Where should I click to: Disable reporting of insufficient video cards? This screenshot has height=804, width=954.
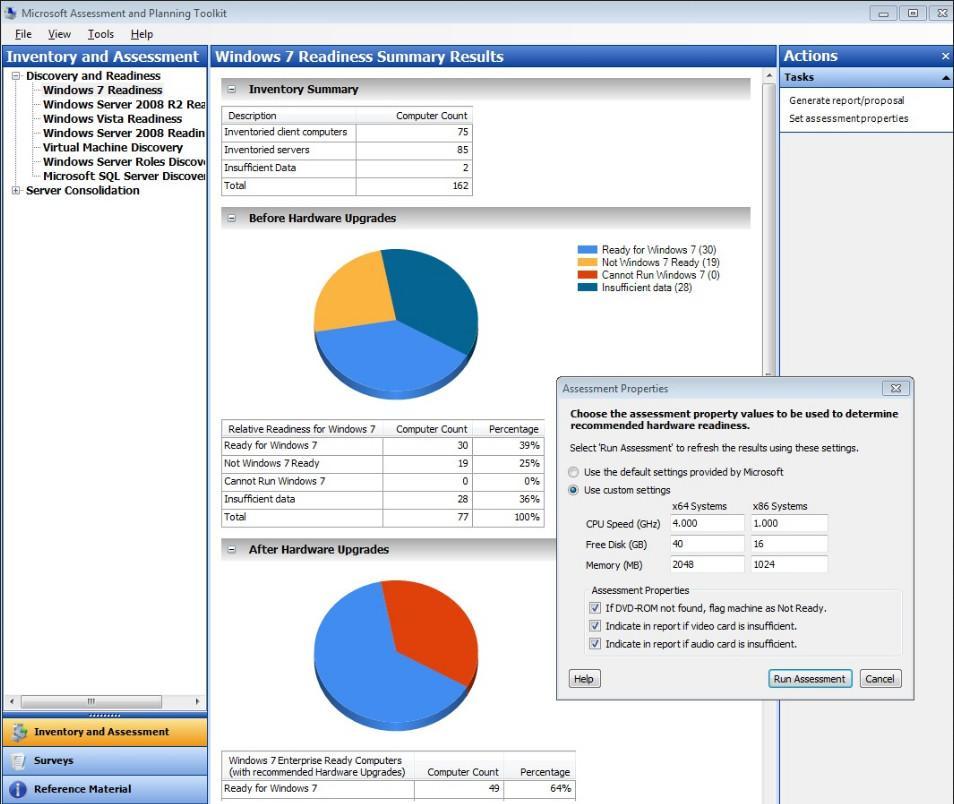coord(595,624)
